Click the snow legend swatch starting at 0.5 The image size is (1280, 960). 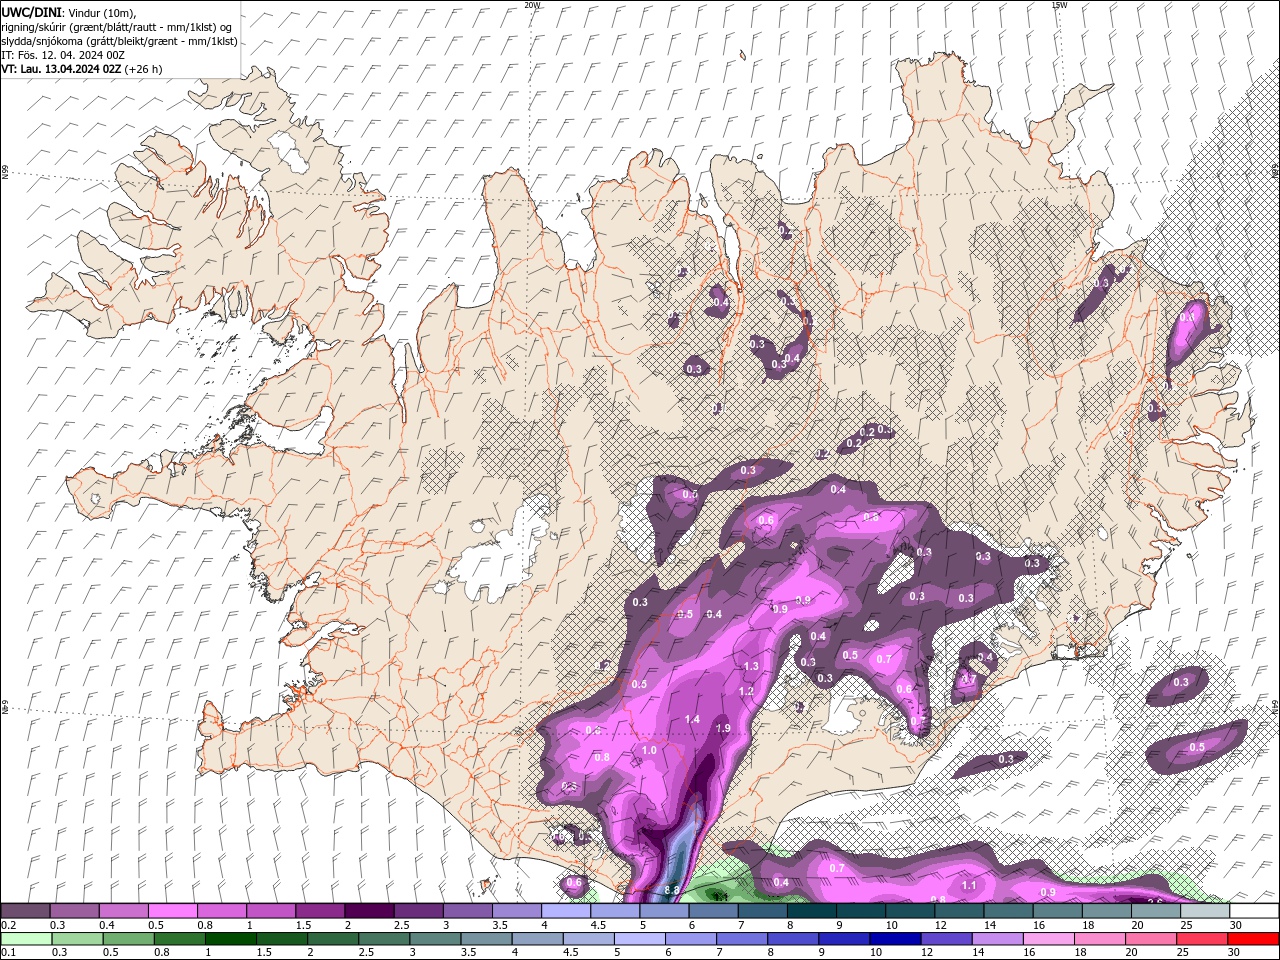(172, 911)
